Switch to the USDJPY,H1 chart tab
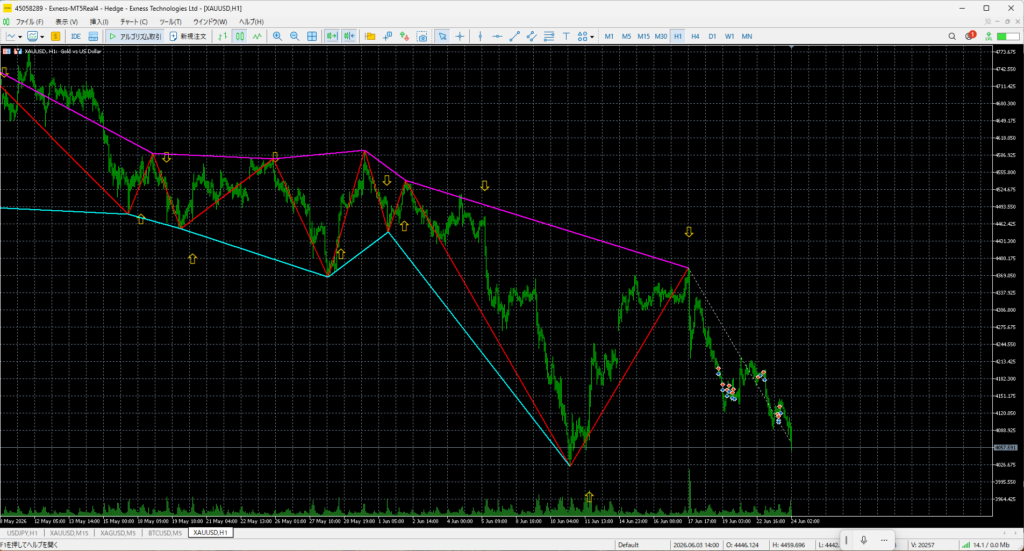 (x=22, y=533)
